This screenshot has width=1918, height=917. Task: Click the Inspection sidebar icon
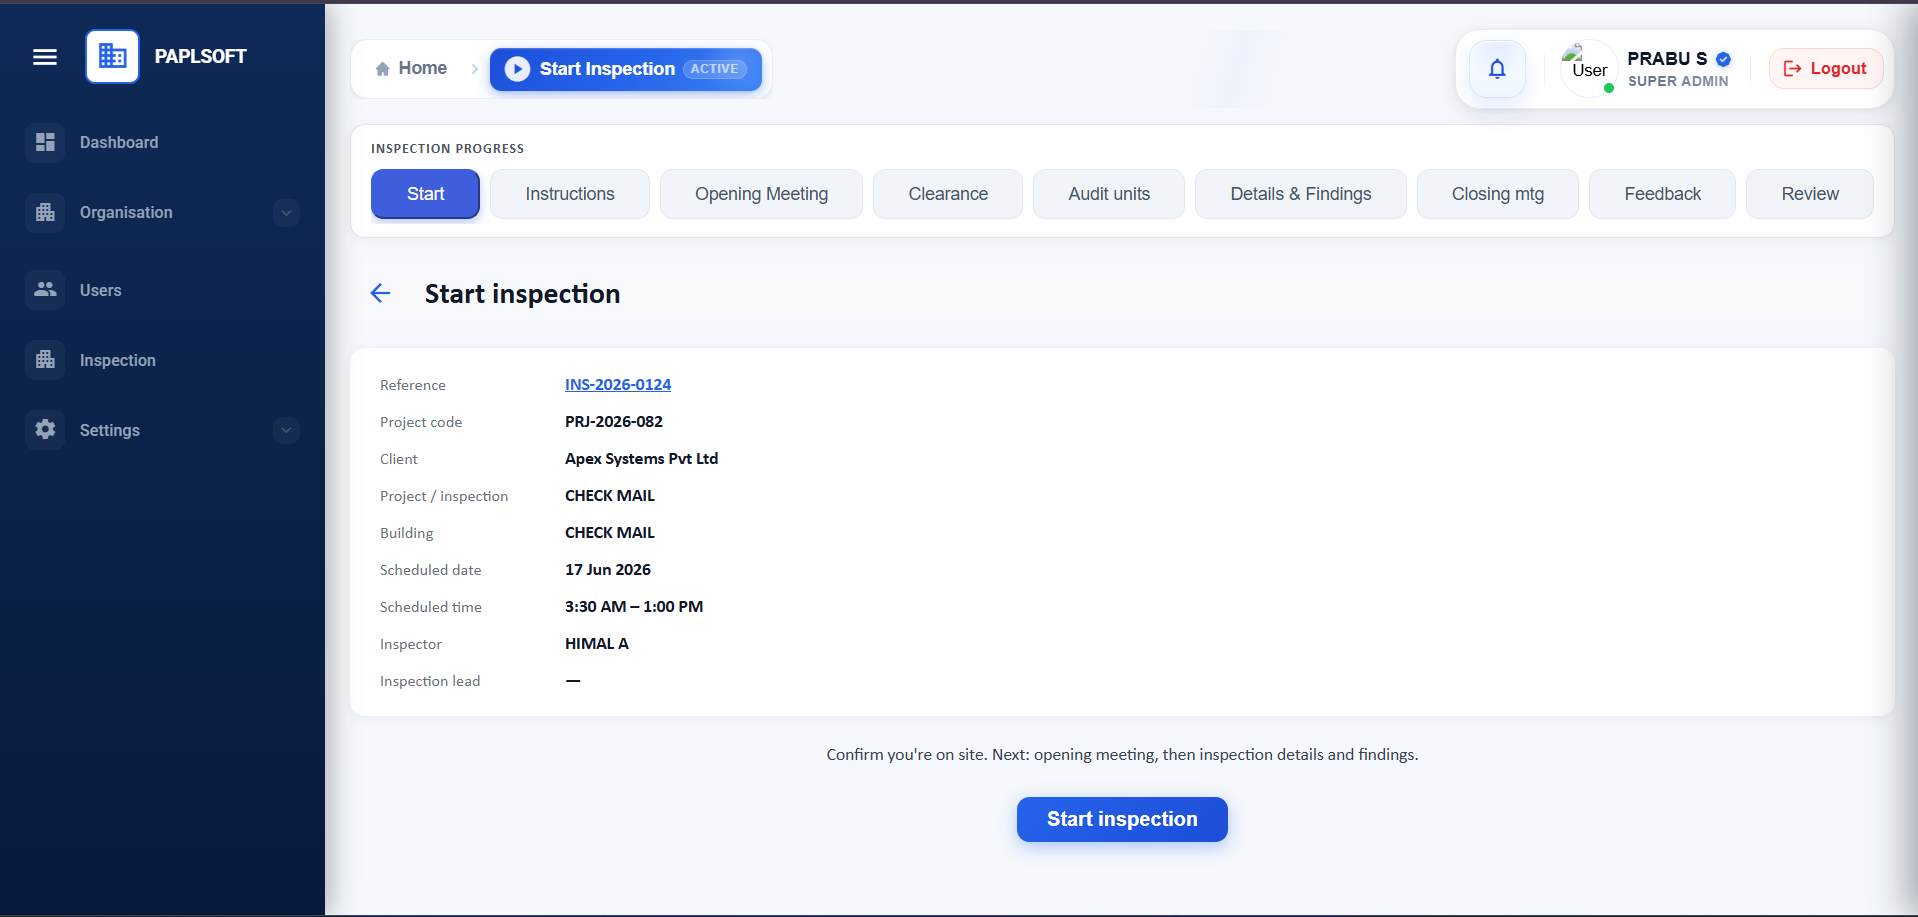45,360
